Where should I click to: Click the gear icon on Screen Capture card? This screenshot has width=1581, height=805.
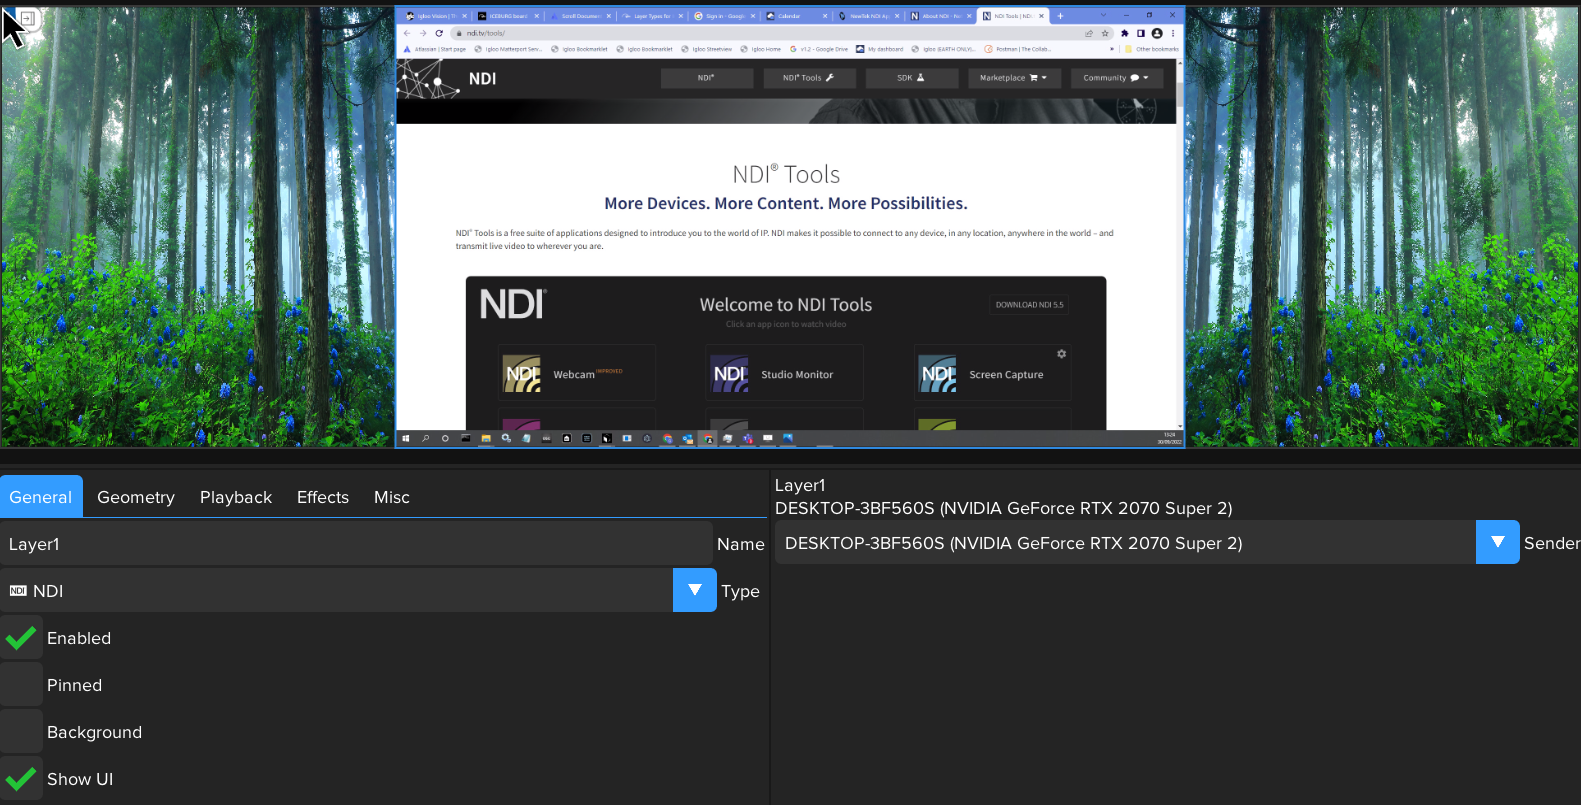tap(1061, 354)
